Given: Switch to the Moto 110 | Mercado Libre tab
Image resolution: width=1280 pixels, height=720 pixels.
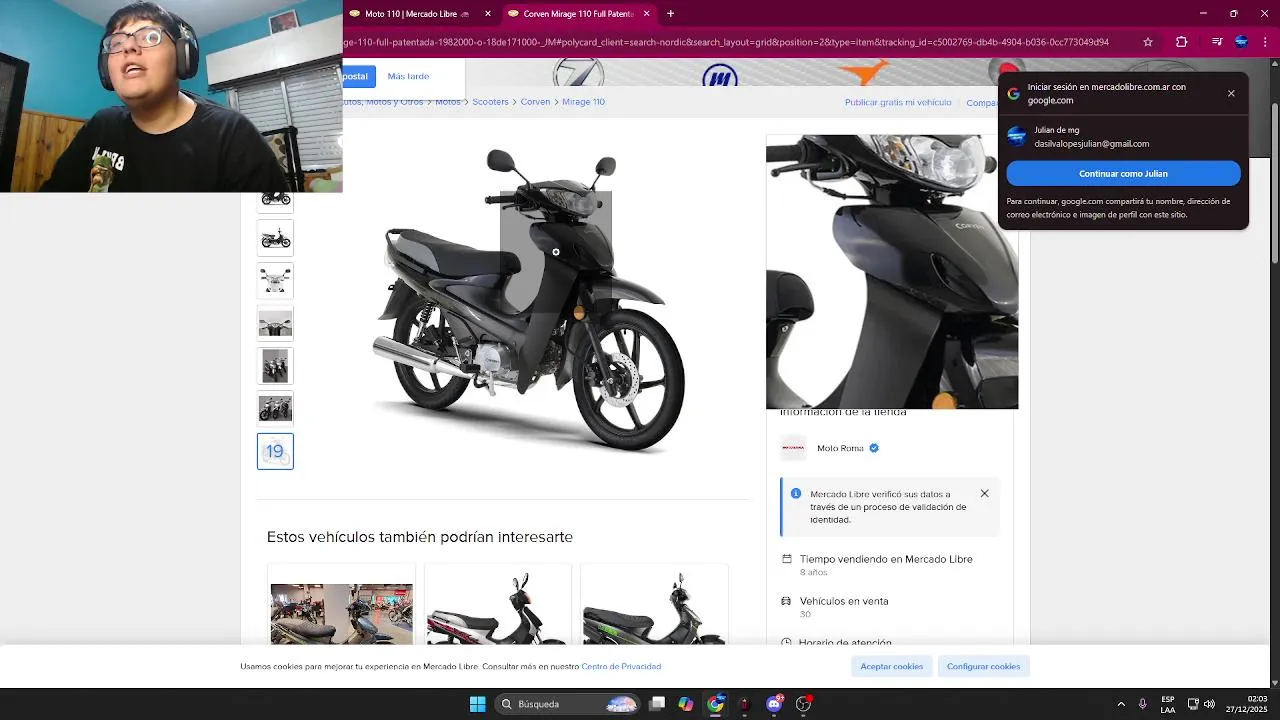Looking at the screenshot, I should click(x=417, y=14).
